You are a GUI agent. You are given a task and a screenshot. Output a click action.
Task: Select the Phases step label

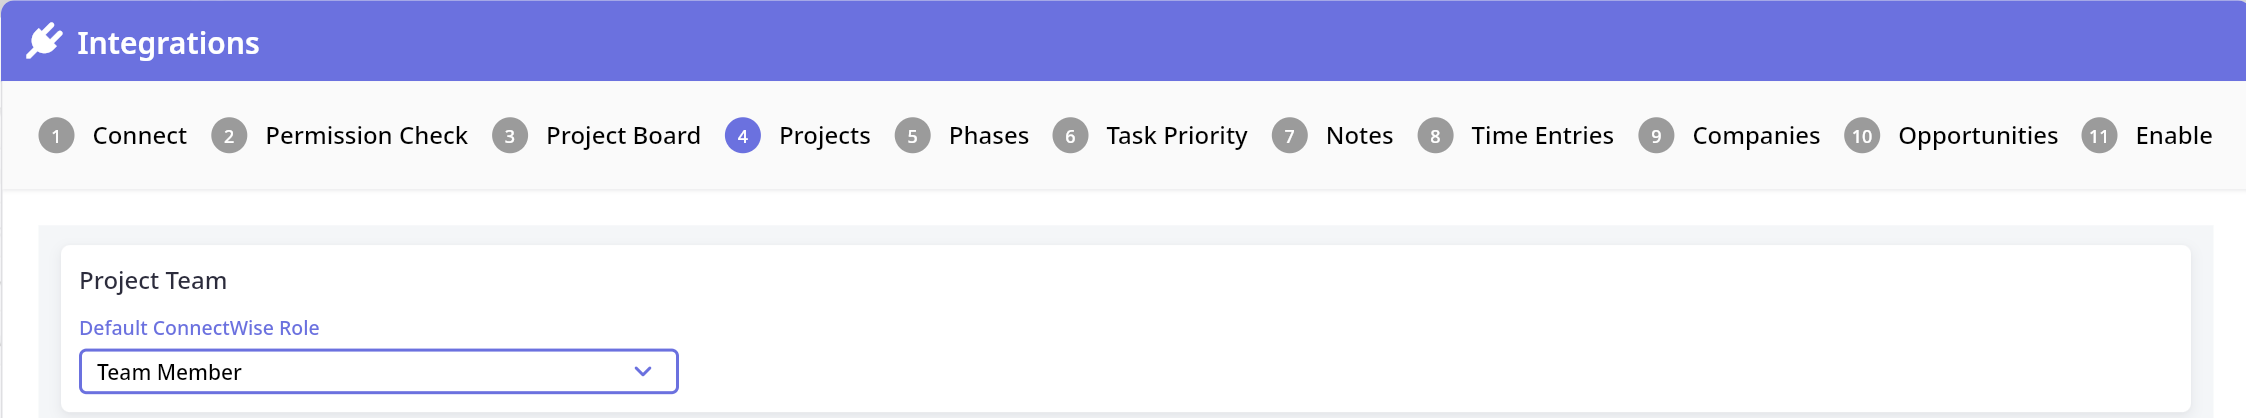point(988,136)
